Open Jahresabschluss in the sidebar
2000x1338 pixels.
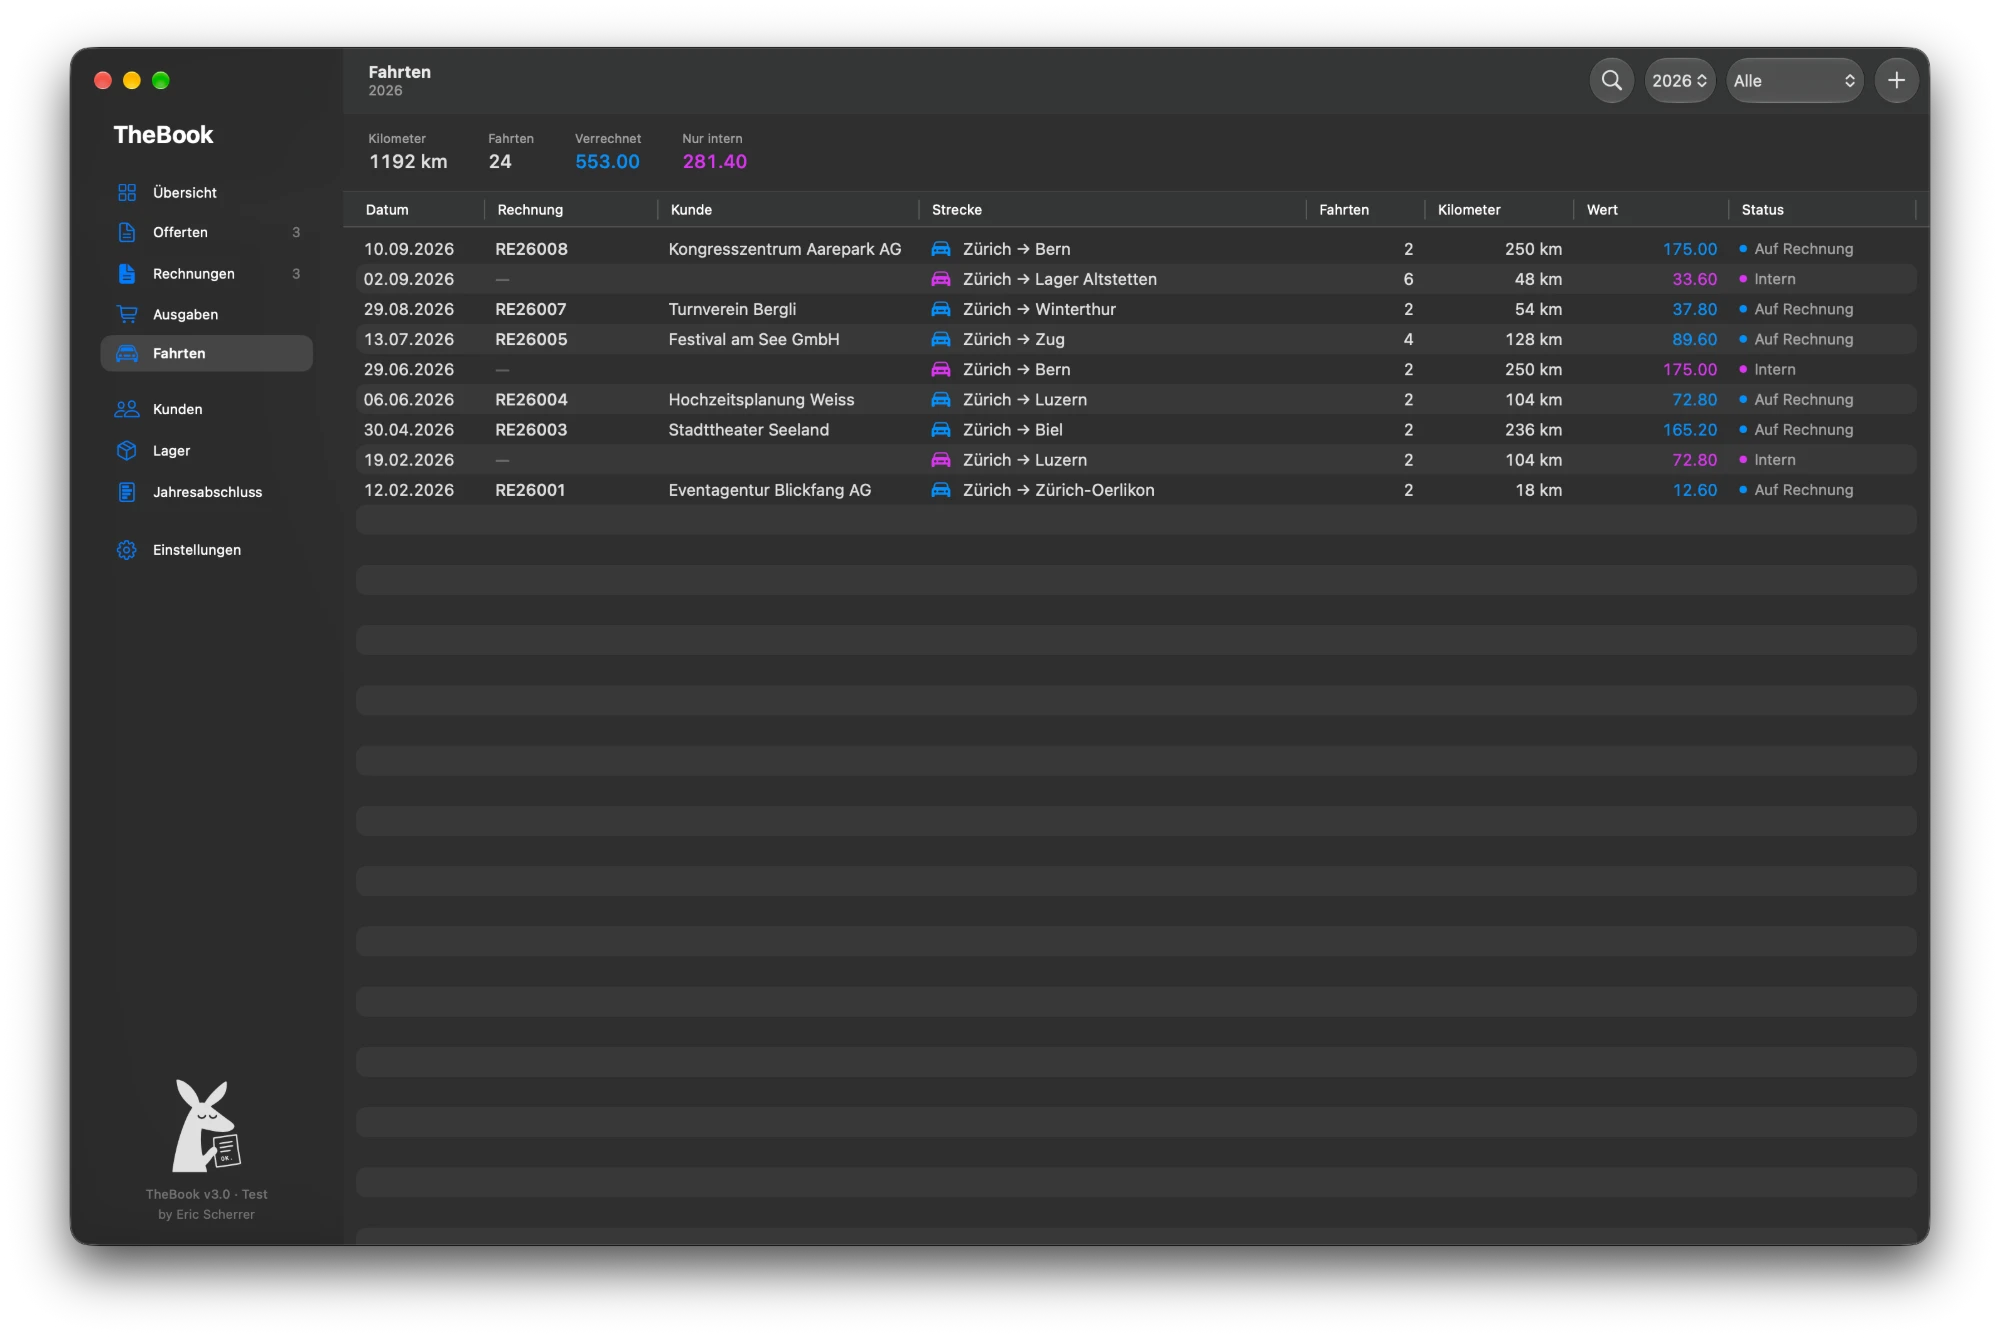coord(207,492)
